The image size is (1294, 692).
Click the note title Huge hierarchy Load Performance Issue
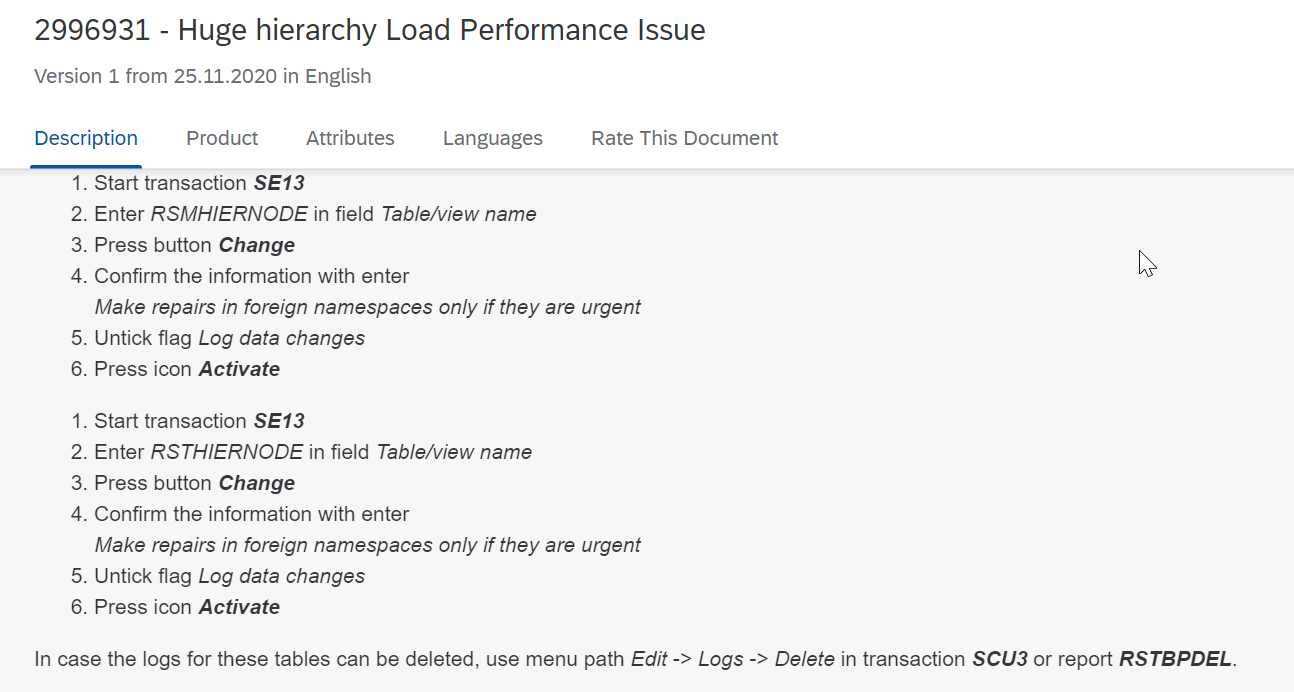(440, 30)
